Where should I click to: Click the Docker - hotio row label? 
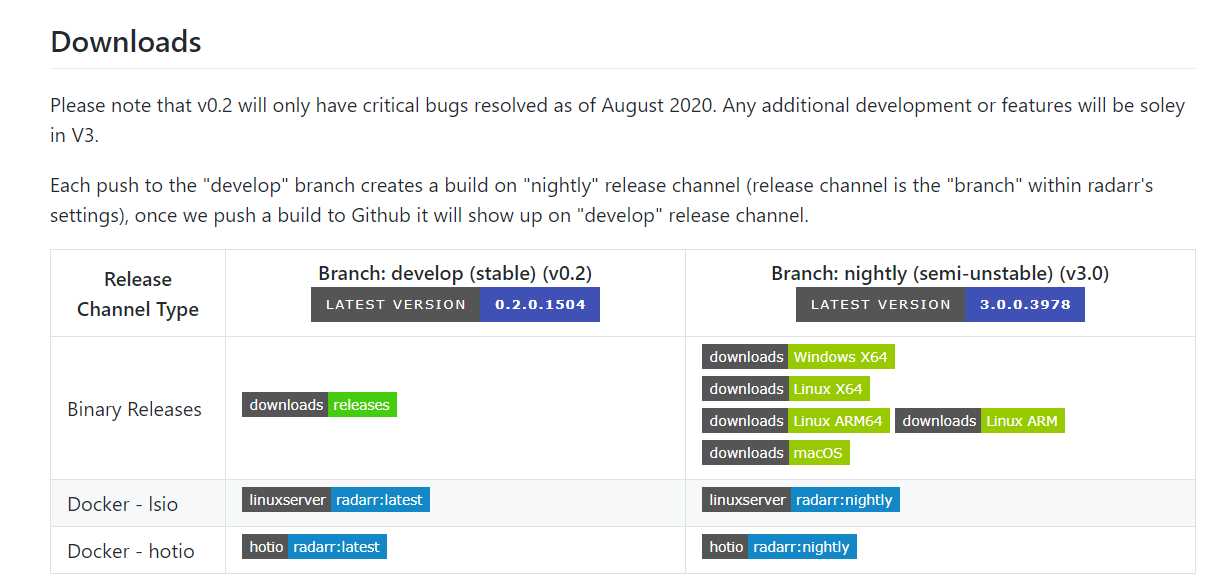(x=127, y=551)
